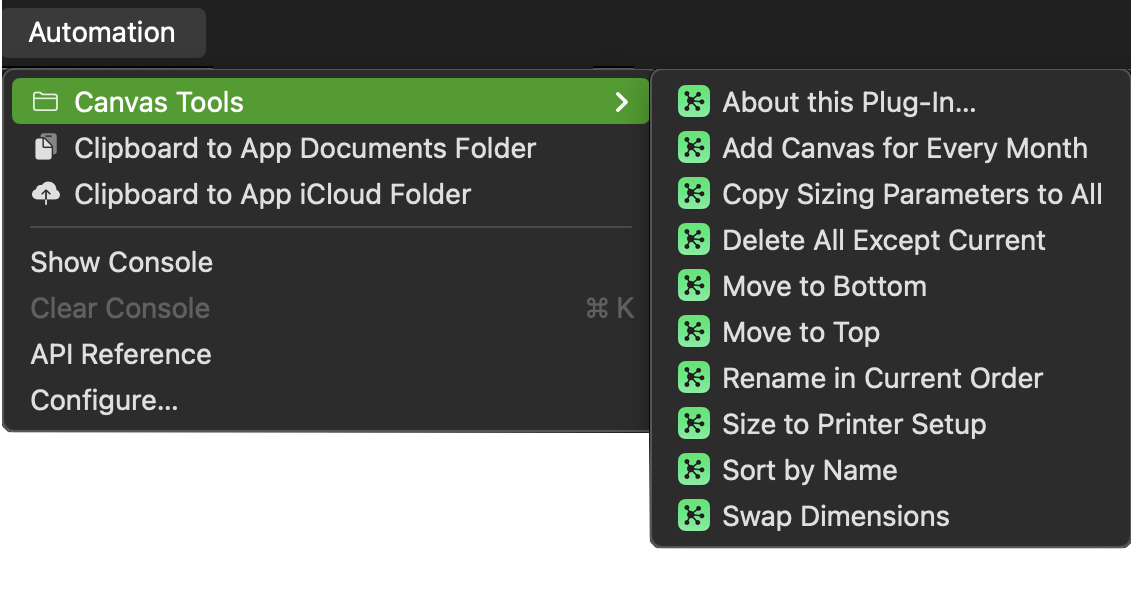Select Clipboard to App Documents Folder
Screen dimensions: 1134x602
(305, 148)
